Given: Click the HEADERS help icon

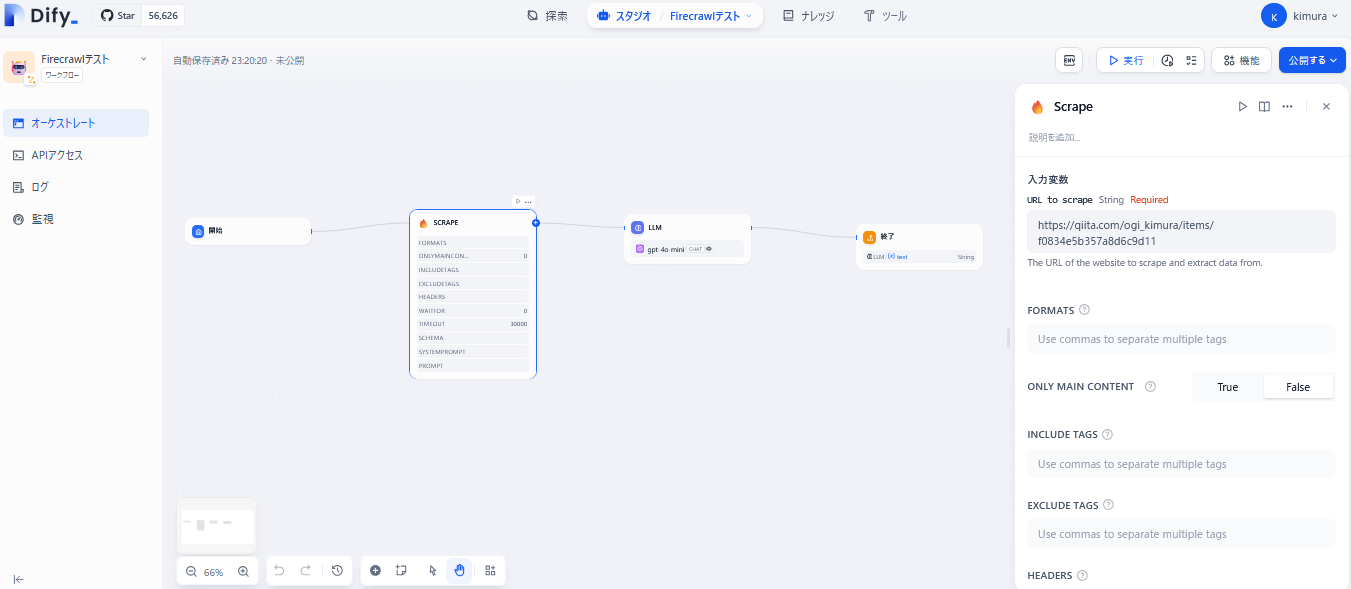Looking at the screenshot, I should point(1083,575).
